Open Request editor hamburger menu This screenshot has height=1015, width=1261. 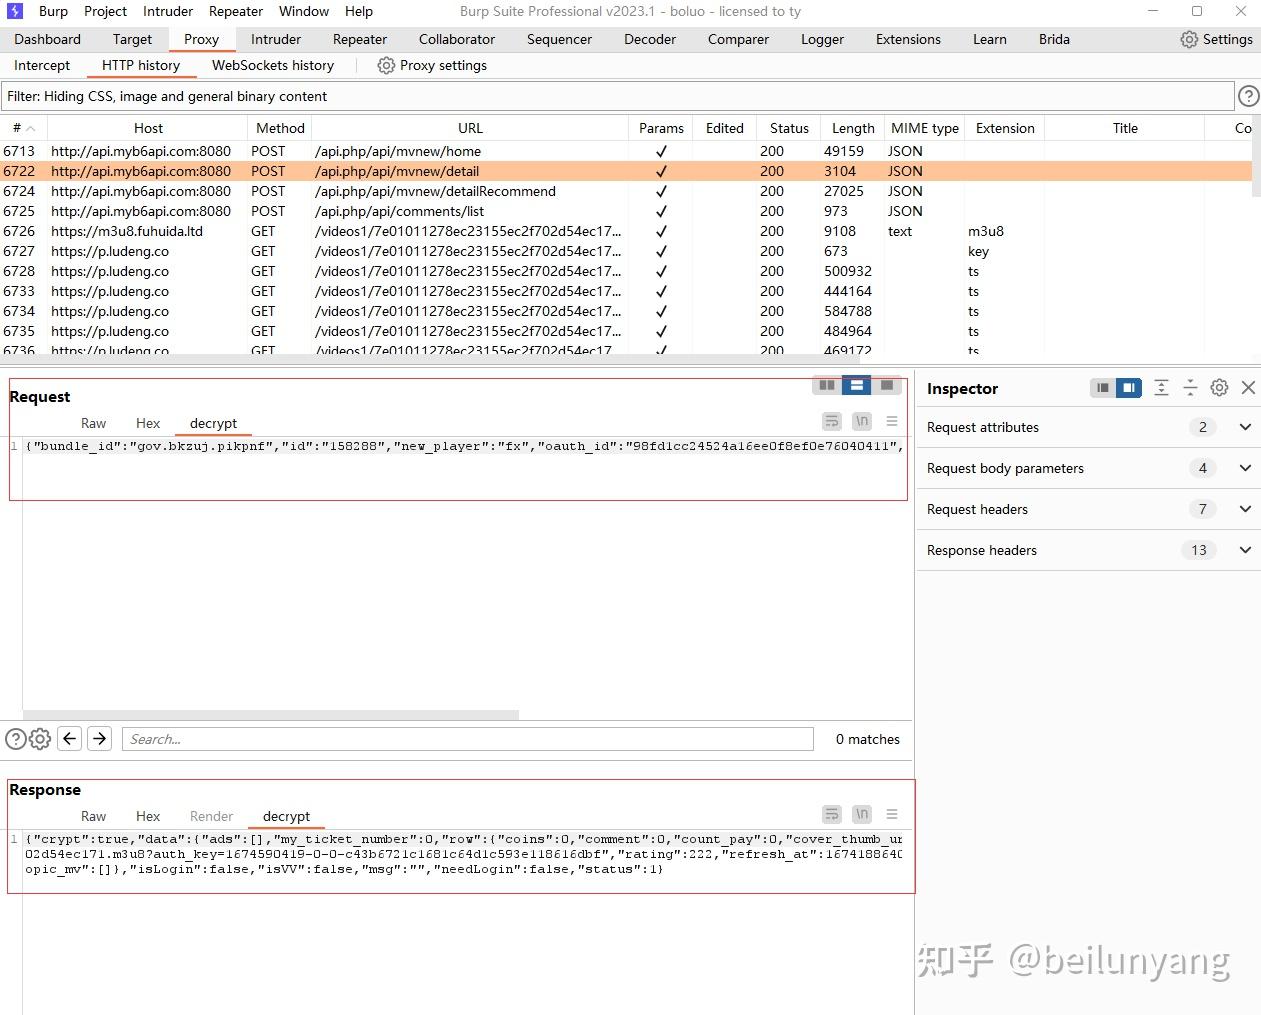[x=892, y=422]
